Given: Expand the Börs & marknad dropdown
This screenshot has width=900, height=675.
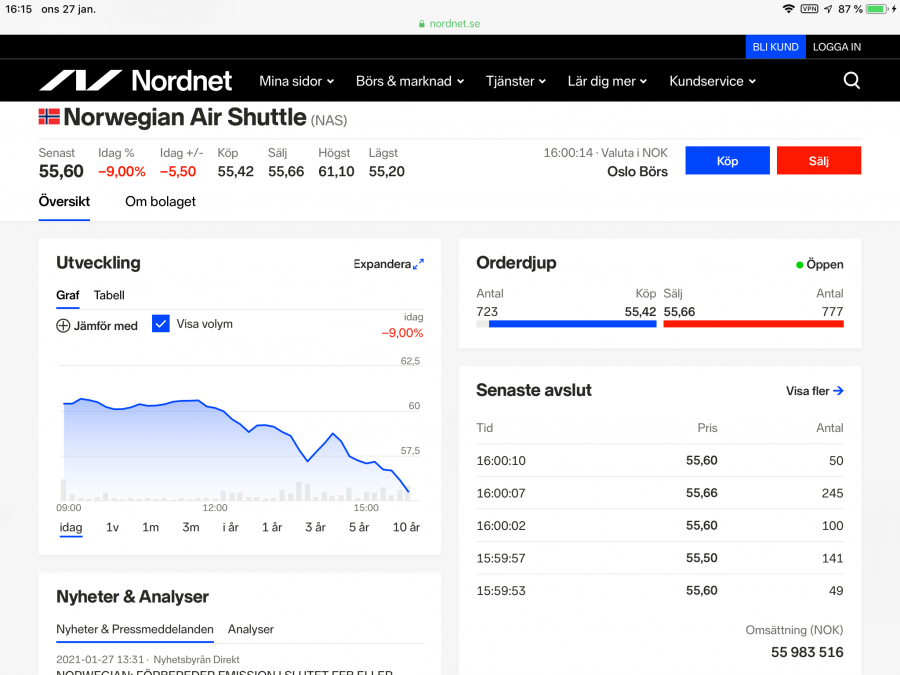Looking at the screenshot, I should tap(410, 81).
